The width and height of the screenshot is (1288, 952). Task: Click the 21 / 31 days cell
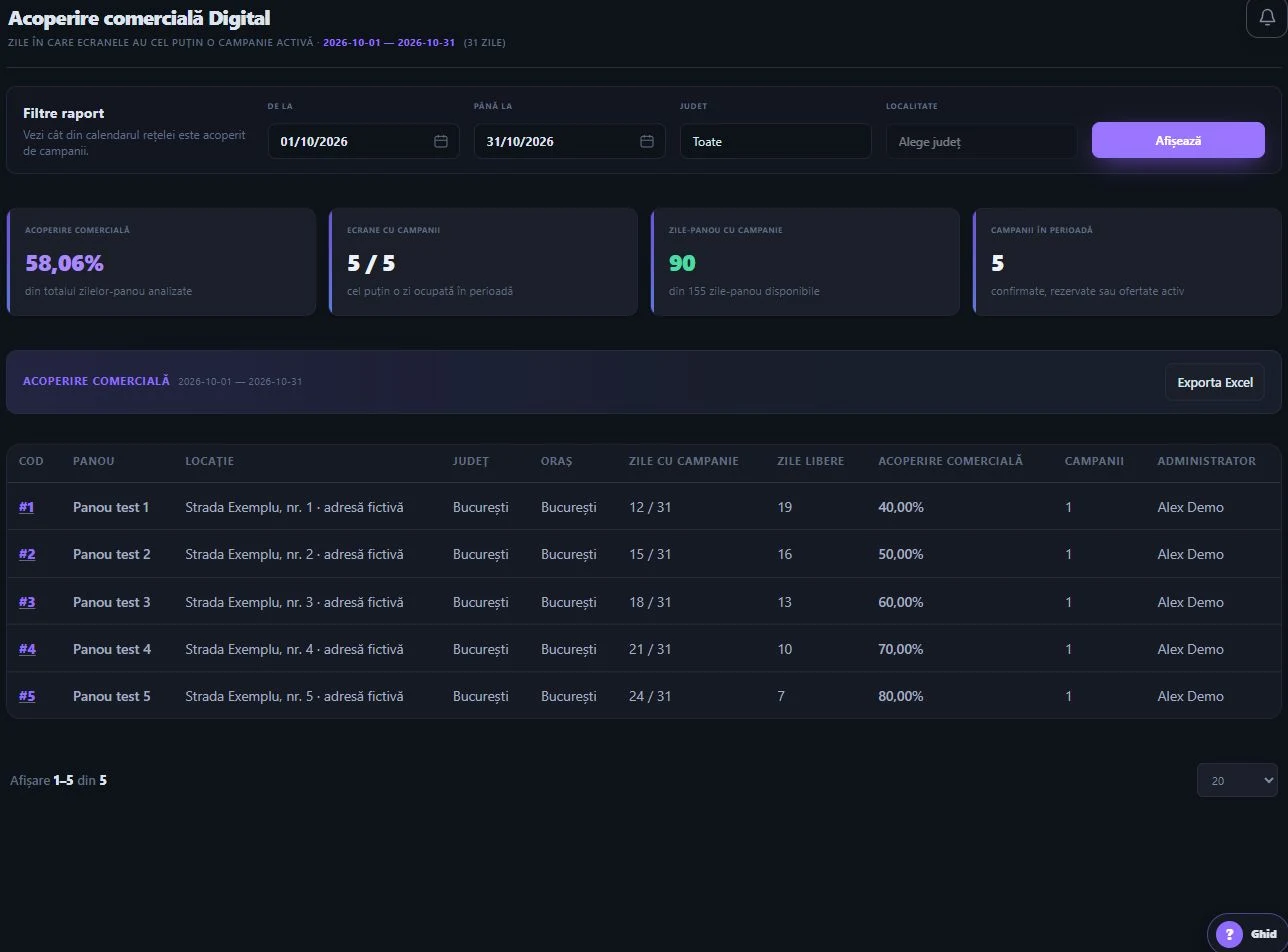click(x=650, y=649)
